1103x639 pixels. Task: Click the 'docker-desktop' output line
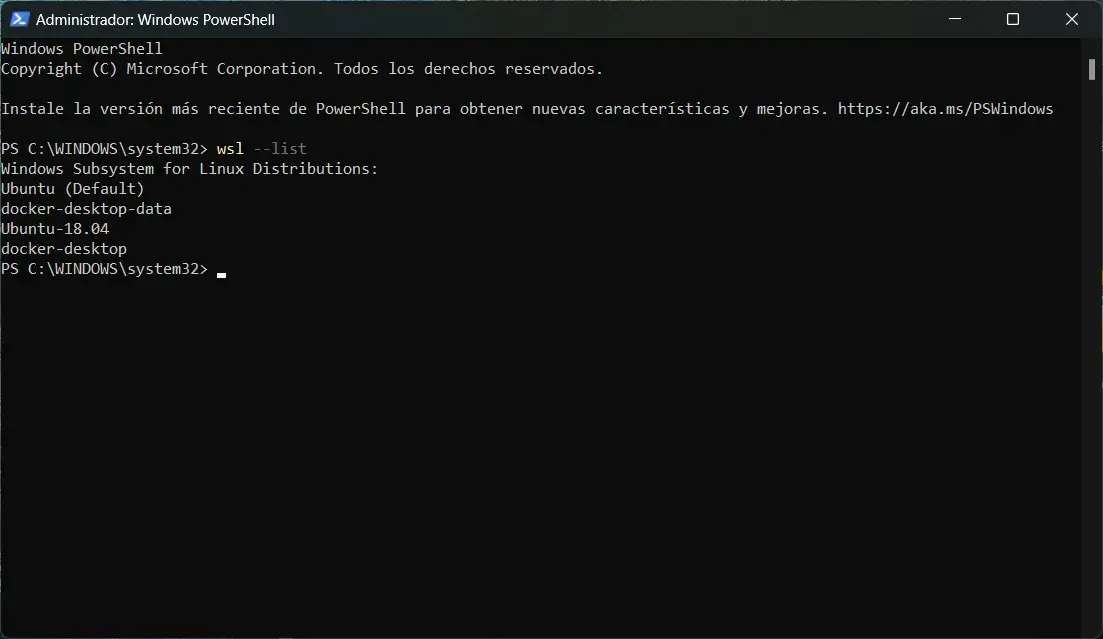tap(64, 249)
